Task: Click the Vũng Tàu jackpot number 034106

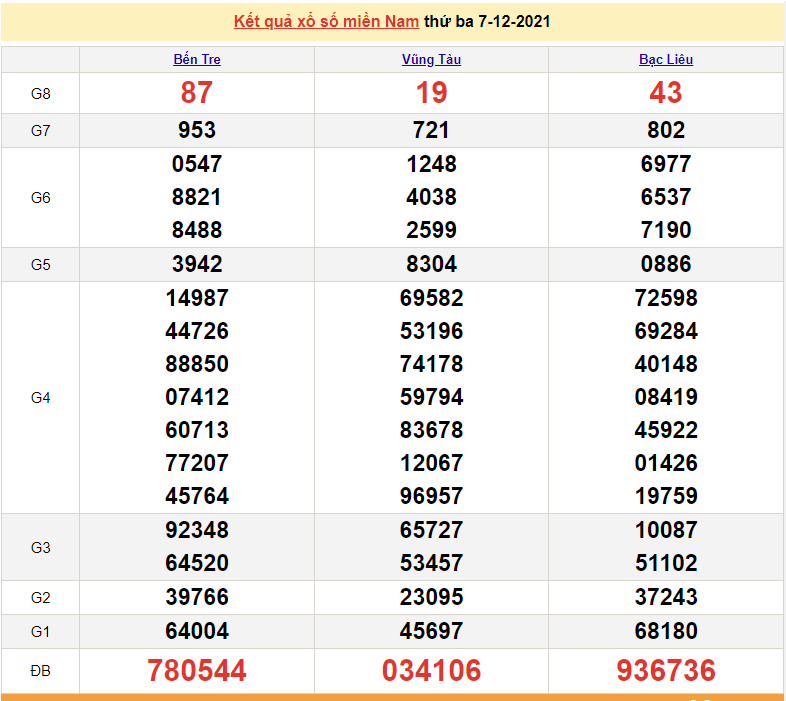Action: point(431,670)
